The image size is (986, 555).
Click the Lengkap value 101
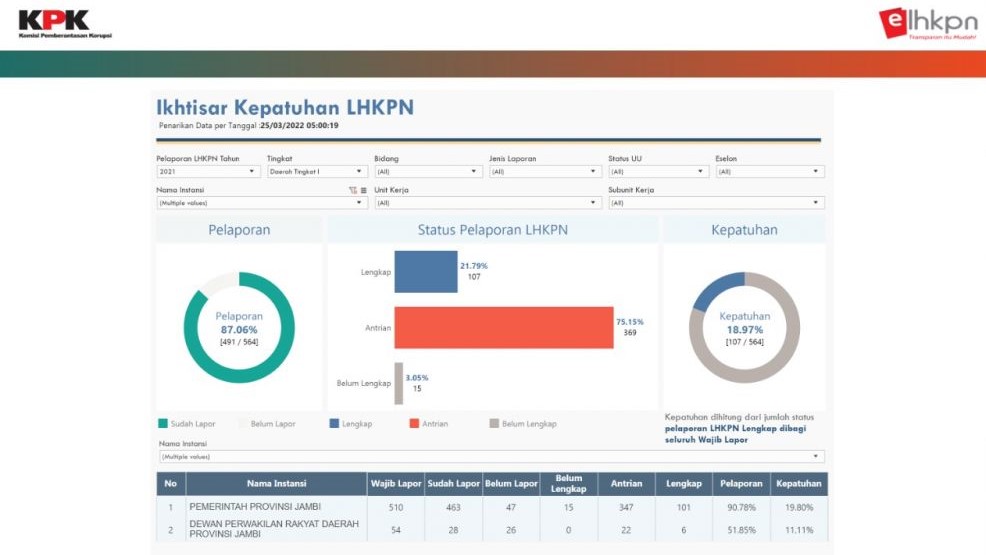(x=684, y=507)
